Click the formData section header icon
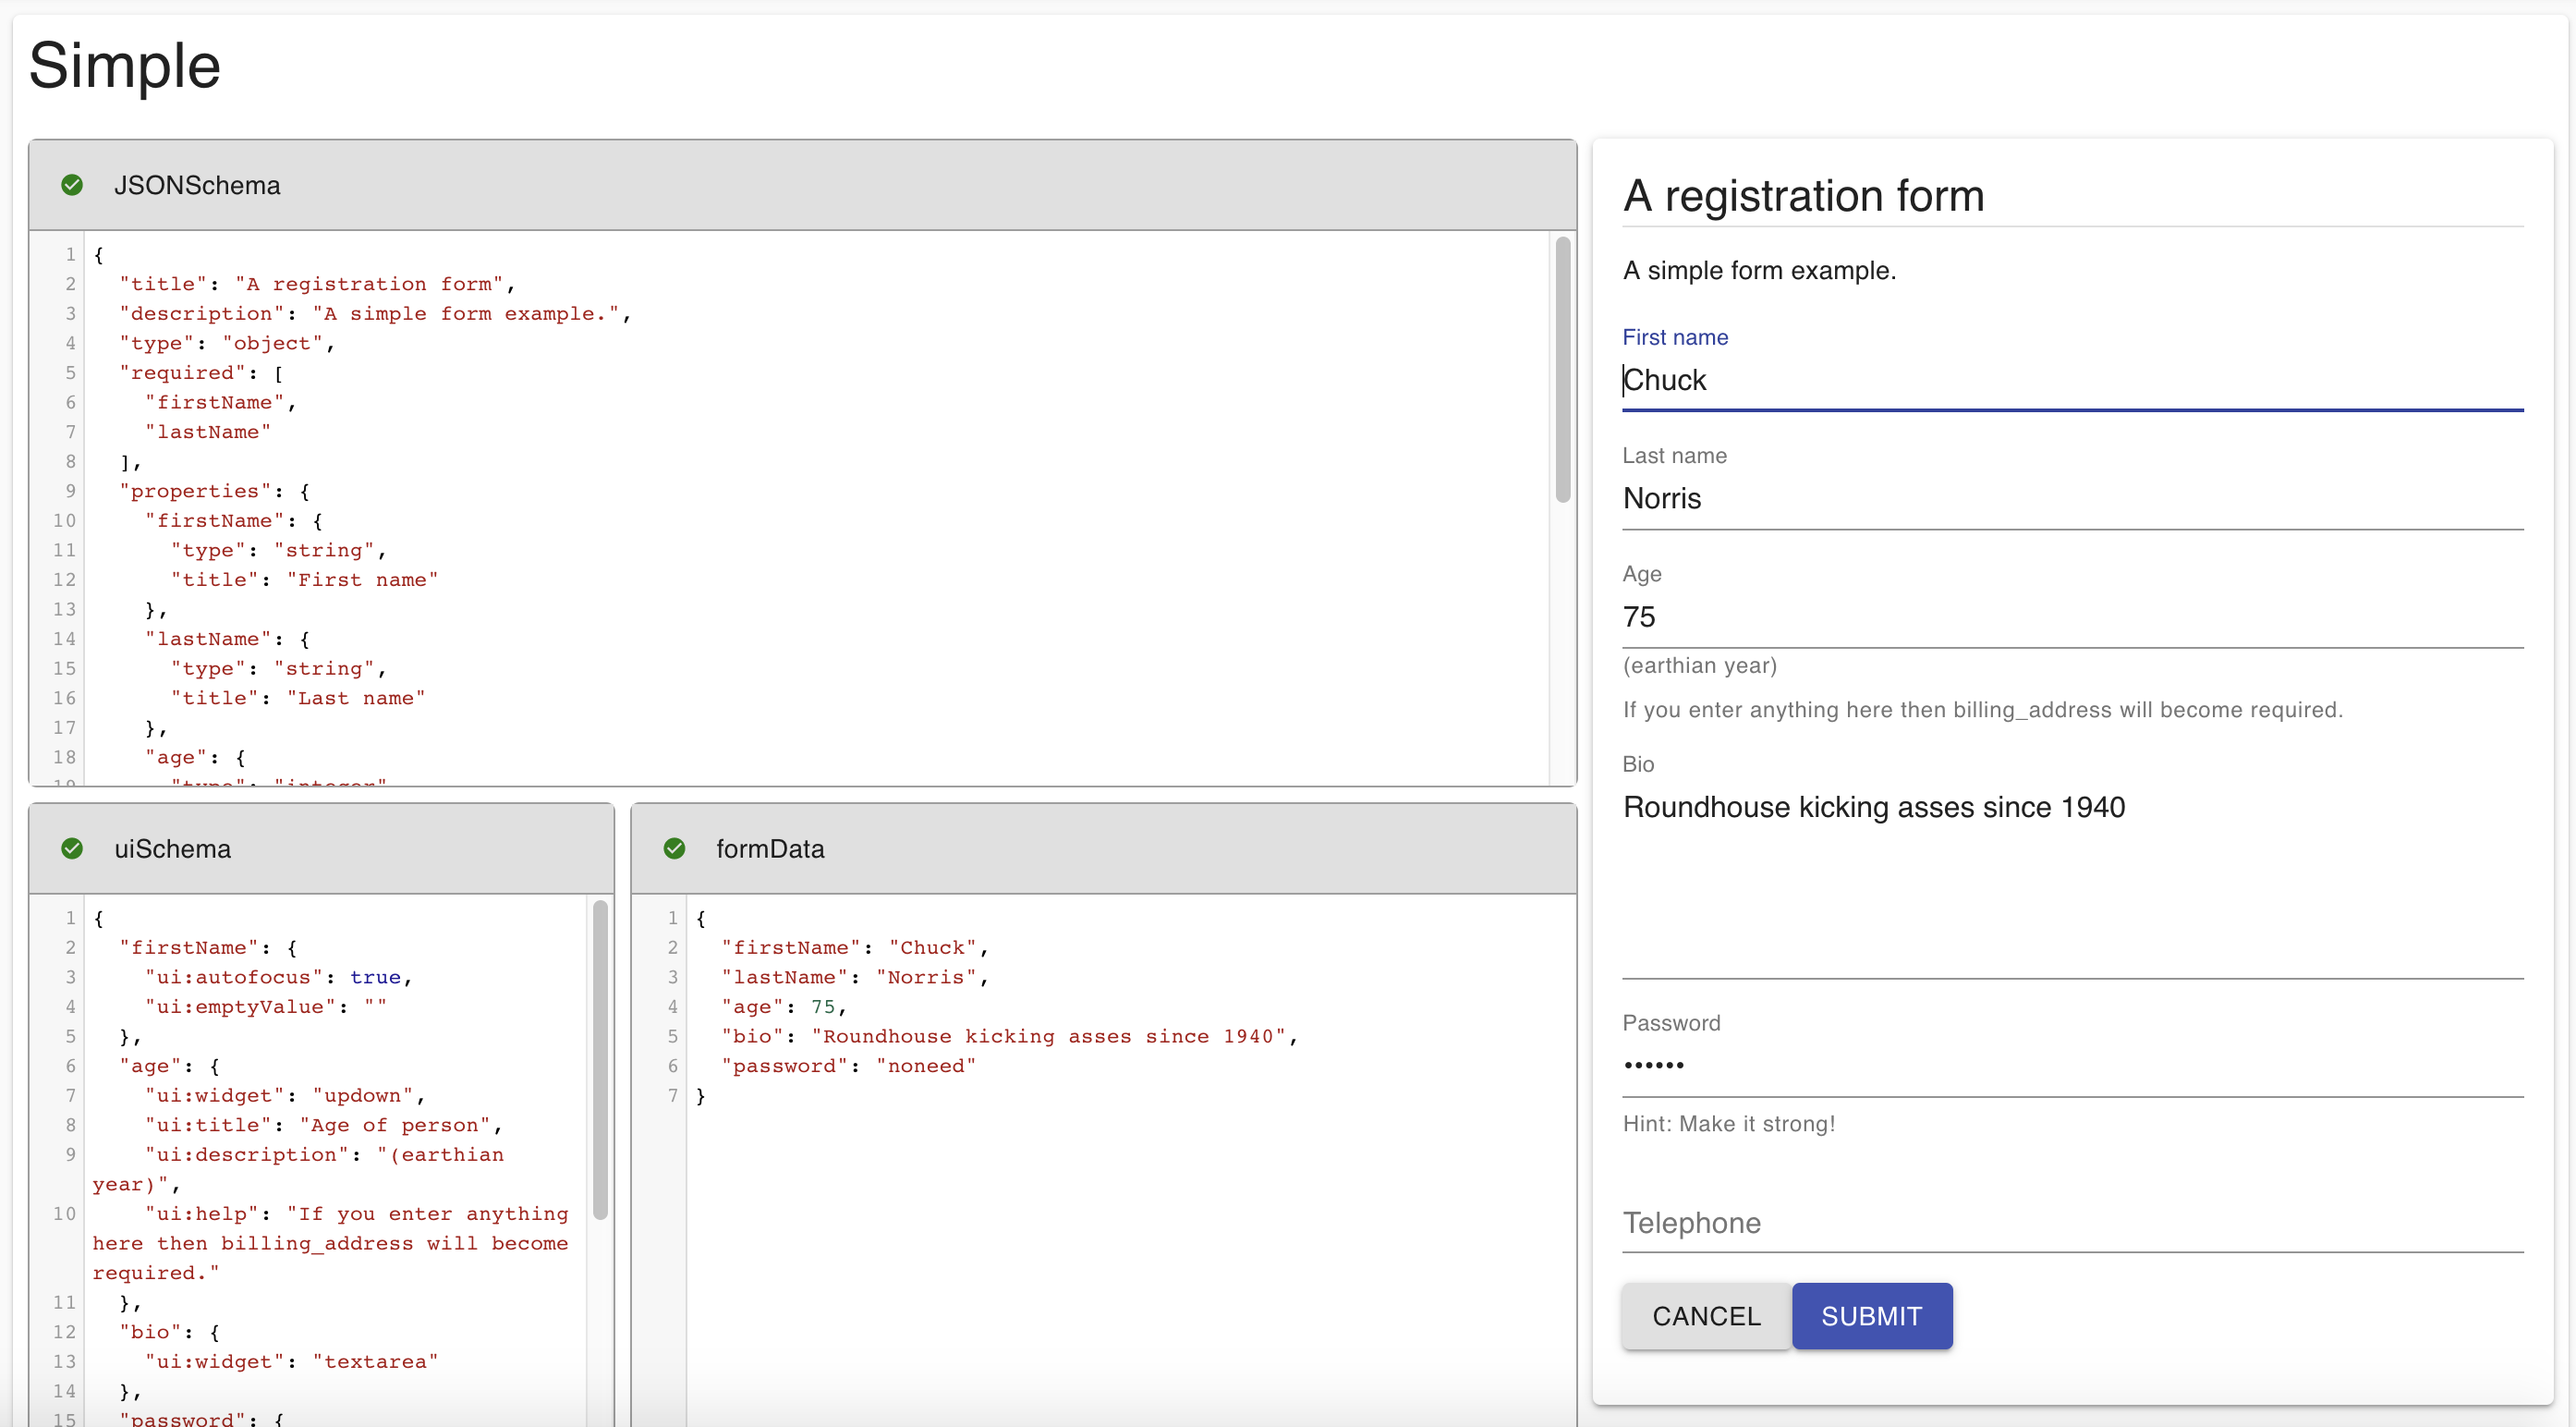Image resolution: width=2576 pixels, height=1427 pixels. [x=673, y=848]
